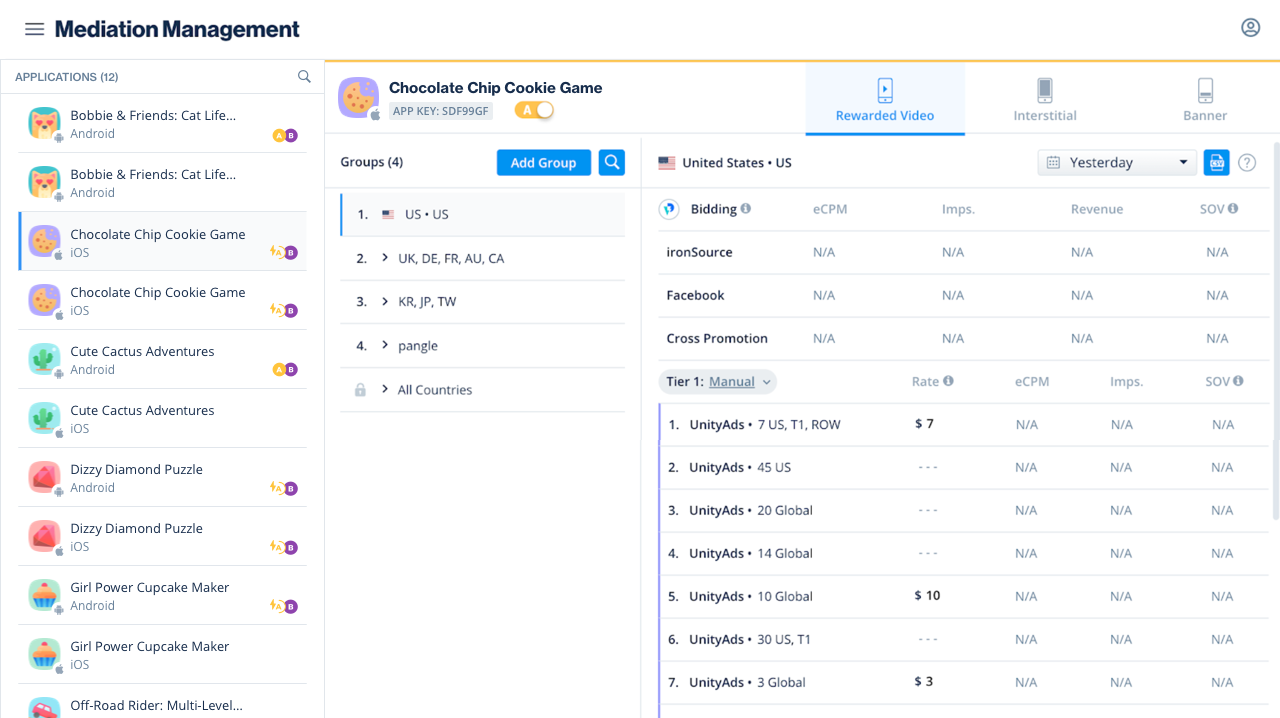Export report with the CSV icon

[x=1216, y=162]
